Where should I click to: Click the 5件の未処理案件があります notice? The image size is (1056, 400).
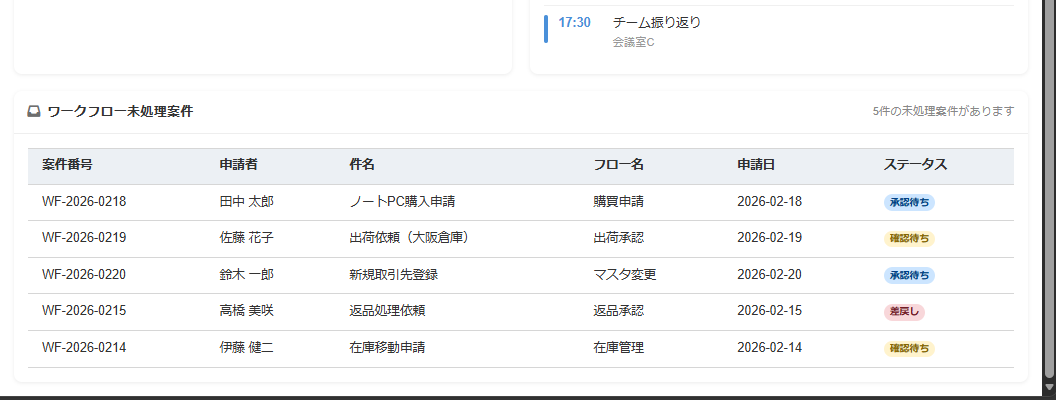coord(943,112)
